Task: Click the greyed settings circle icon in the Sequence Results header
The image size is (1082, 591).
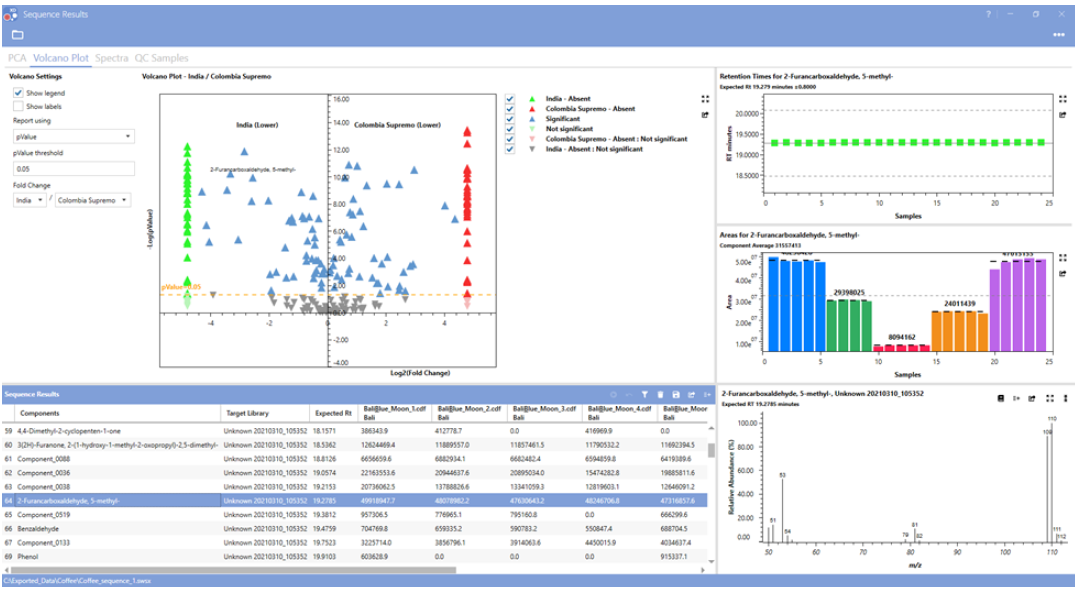Action: point(613,395)
